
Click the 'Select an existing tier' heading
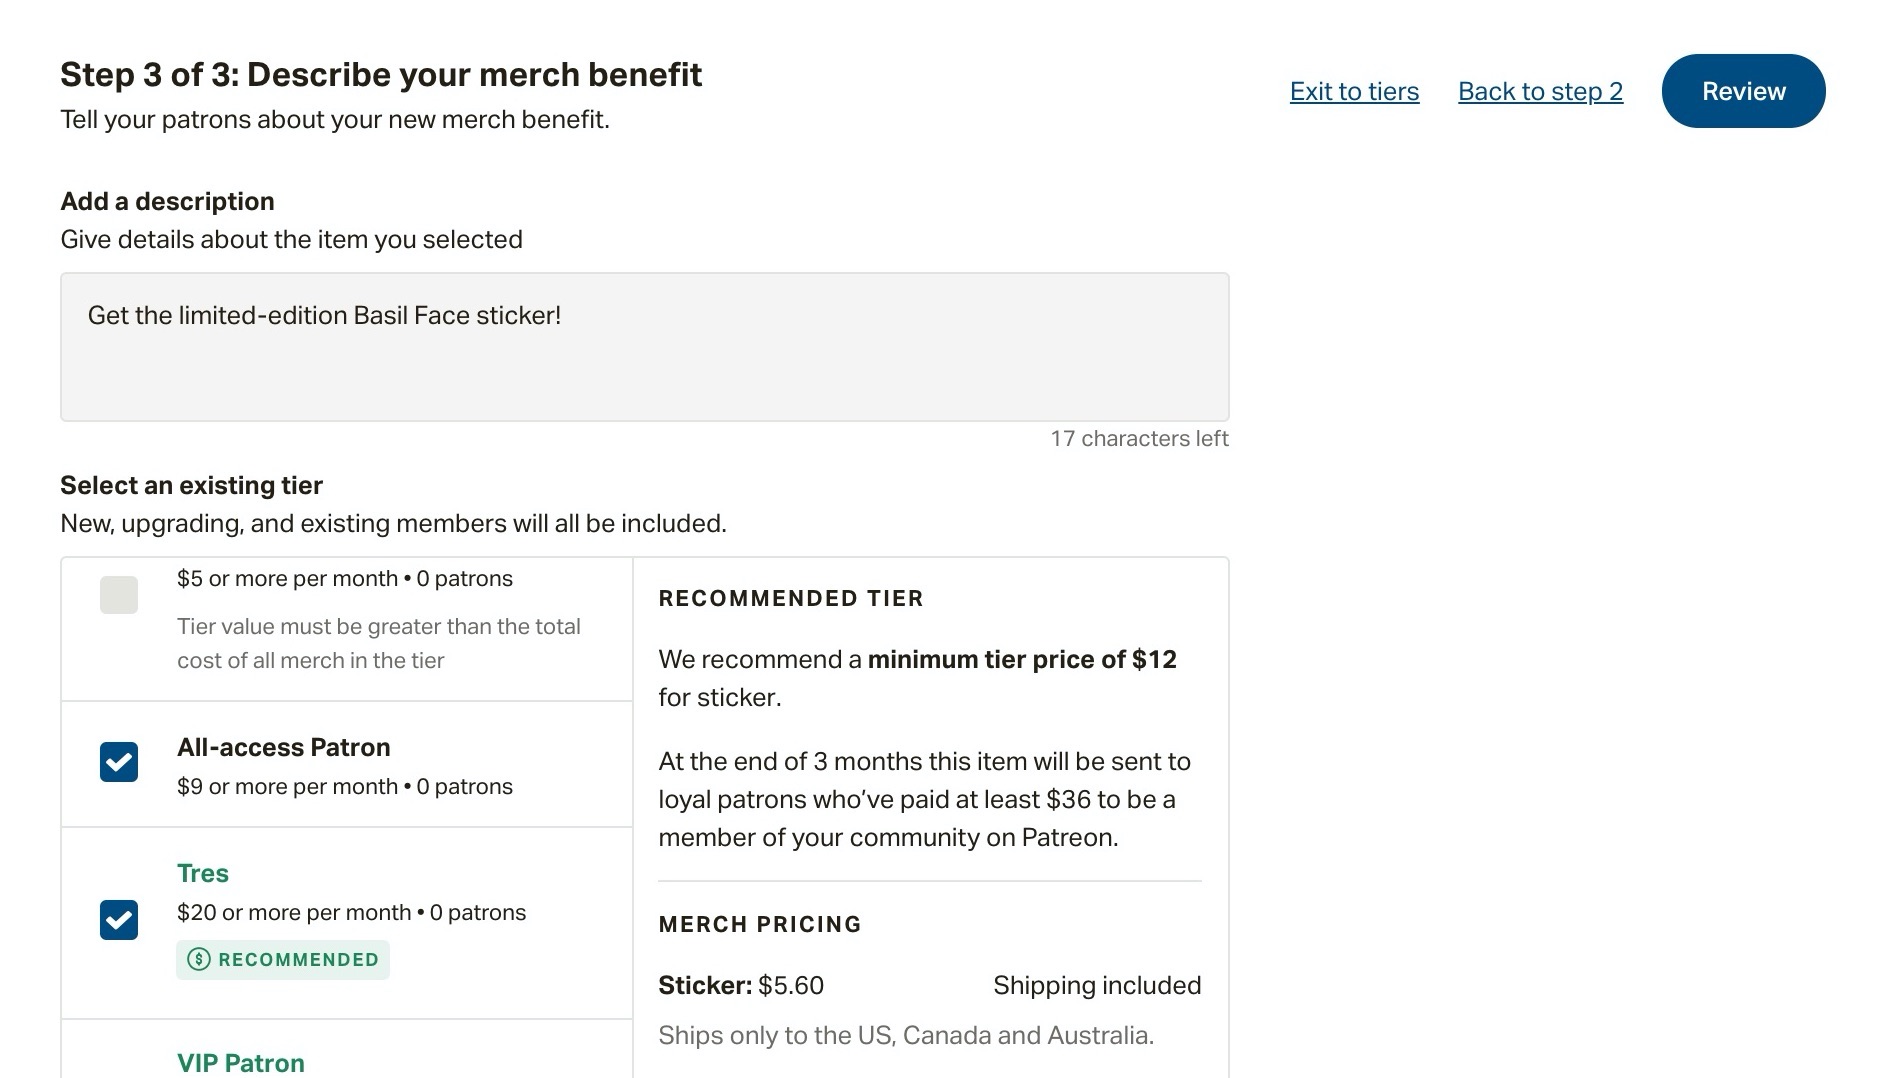coord(191,485)
